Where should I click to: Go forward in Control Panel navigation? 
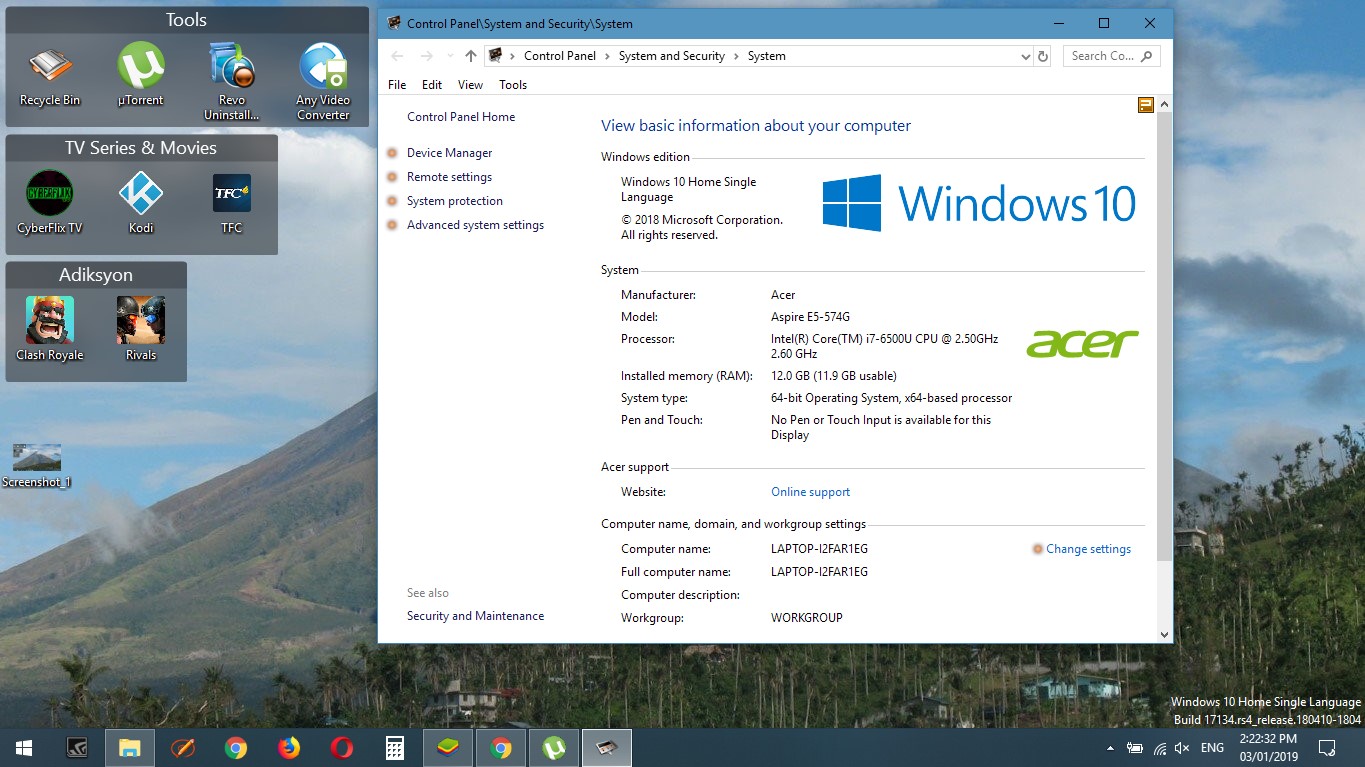pyautogui.click(x=427, y=56)
